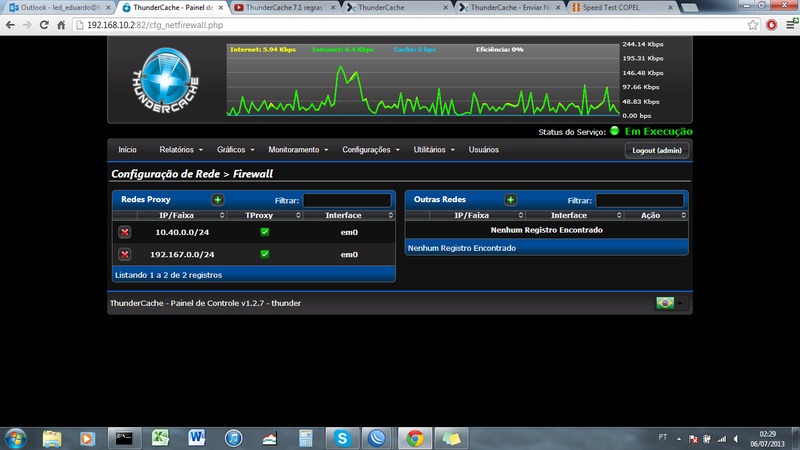Click the address bar URL
The width and height of the screenshot is (800, 450).
155,25
